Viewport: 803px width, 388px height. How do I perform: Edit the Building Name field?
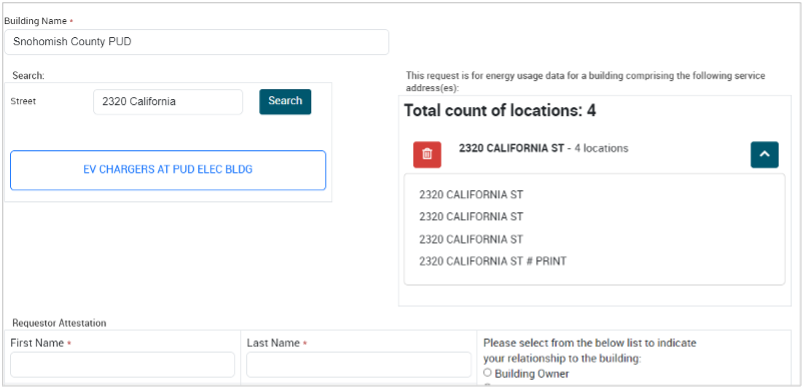[x=197, y=42]
